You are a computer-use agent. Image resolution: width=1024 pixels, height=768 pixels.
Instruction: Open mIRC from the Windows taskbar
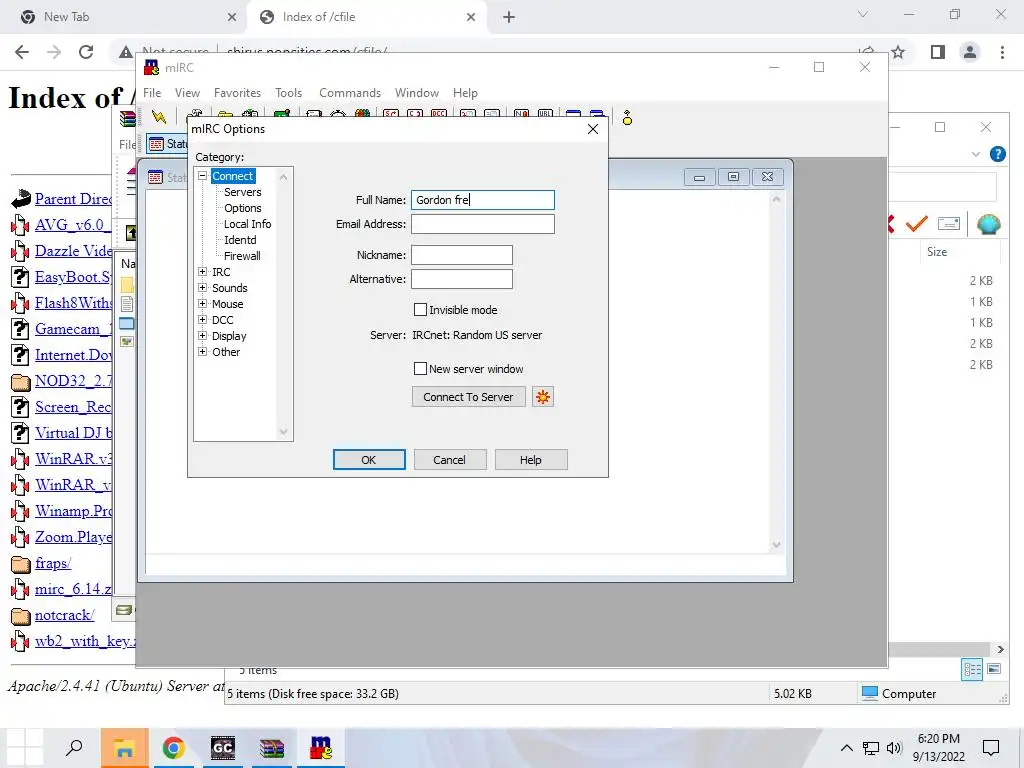coord(321,748)
